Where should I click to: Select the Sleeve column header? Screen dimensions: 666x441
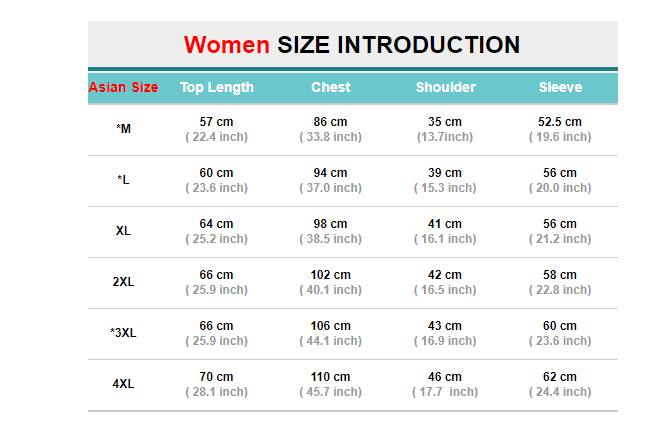(560, 87)
